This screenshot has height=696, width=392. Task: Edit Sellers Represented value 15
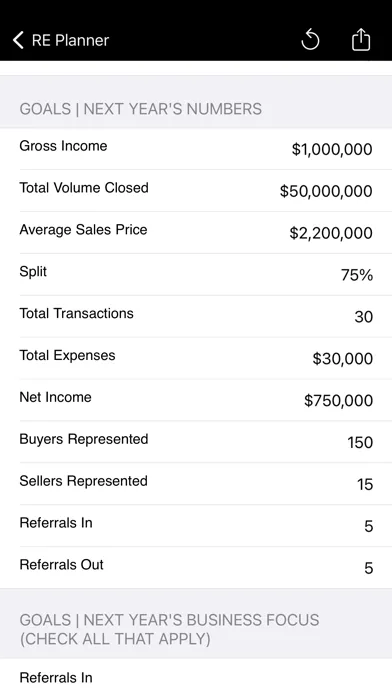(x=364, y=484)
